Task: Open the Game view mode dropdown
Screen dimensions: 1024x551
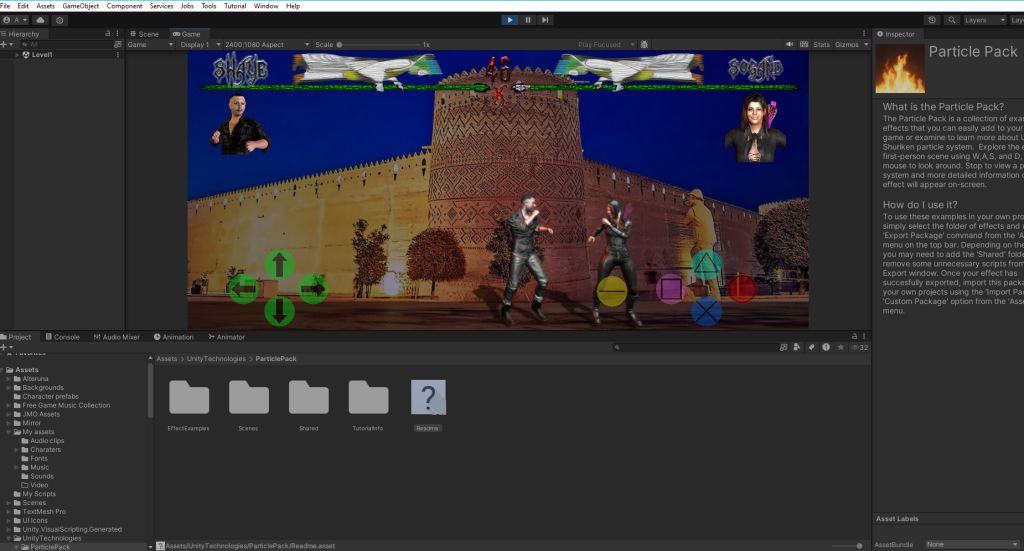Action: tap(151, 44)
